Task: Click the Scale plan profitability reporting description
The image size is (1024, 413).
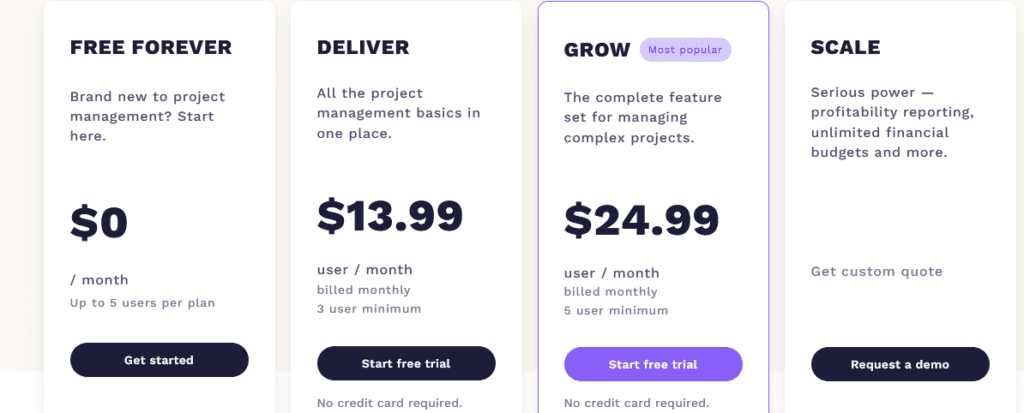Action: [893, 123]
